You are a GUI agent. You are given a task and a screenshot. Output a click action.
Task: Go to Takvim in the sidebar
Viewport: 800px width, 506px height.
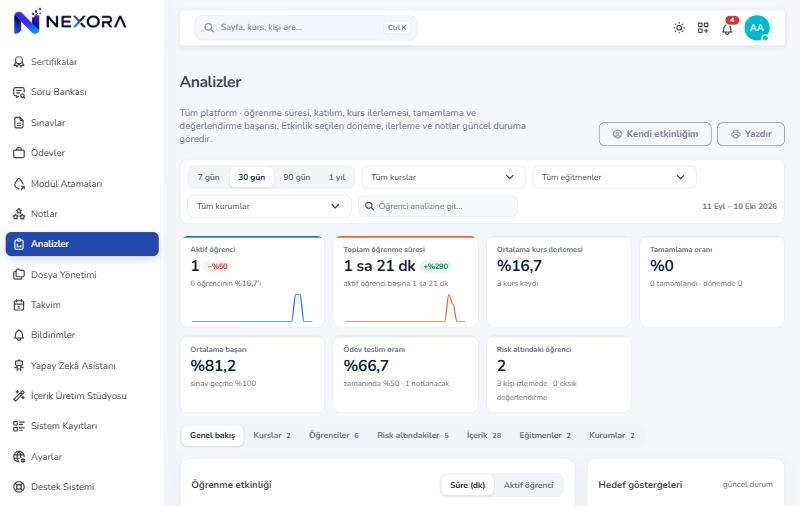[82, 305]
